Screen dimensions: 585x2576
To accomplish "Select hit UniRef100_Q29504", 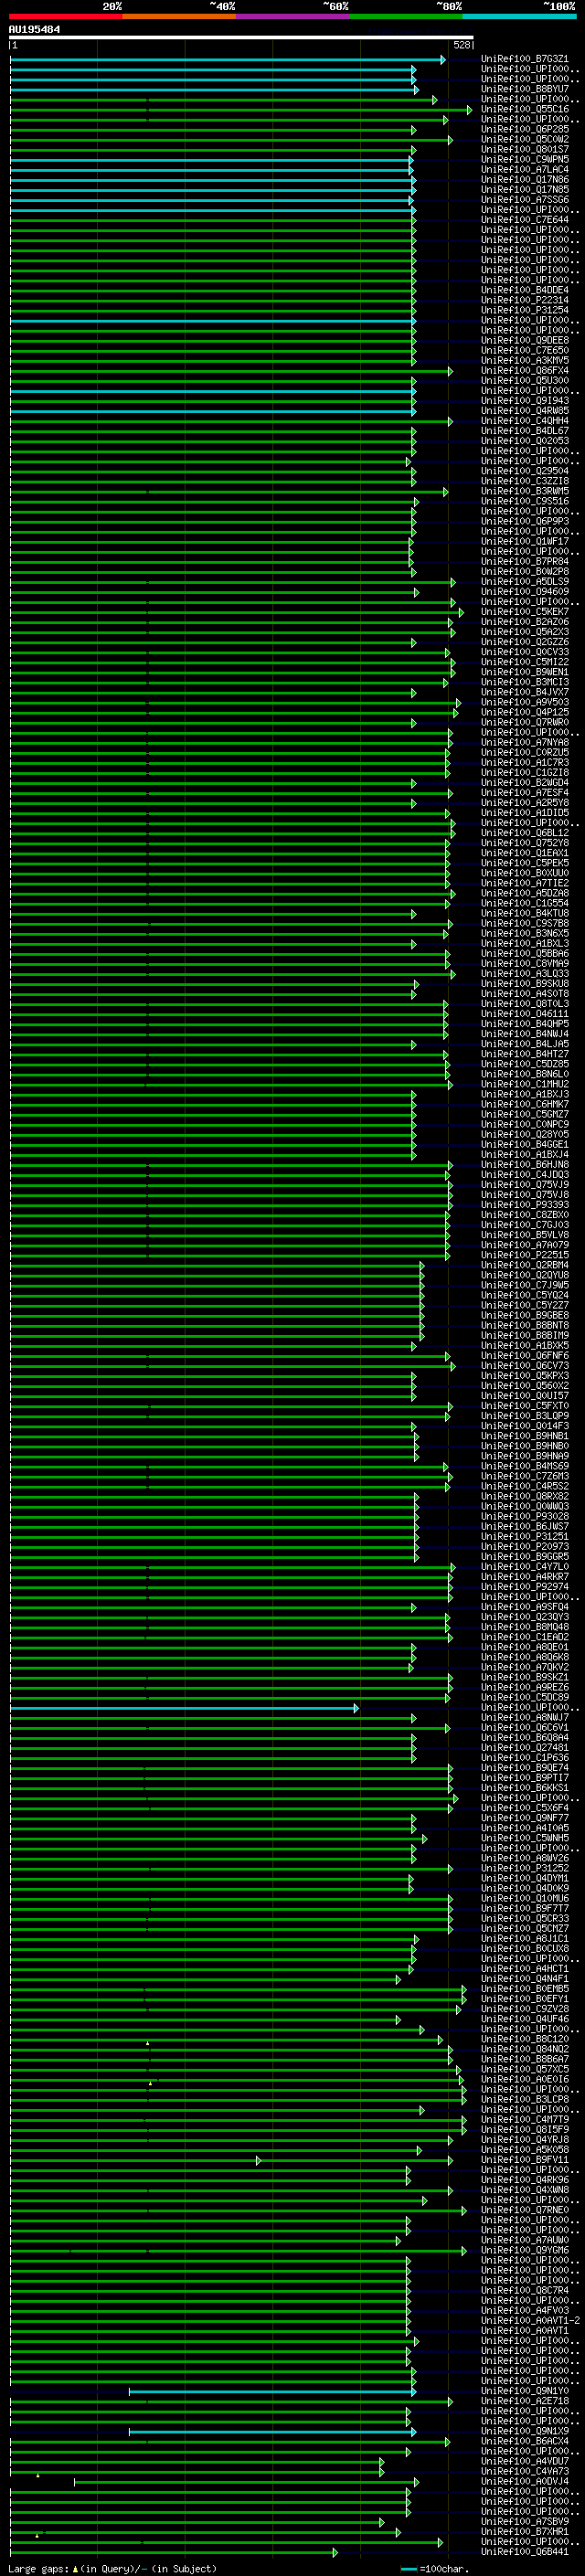I will point(525,471).
